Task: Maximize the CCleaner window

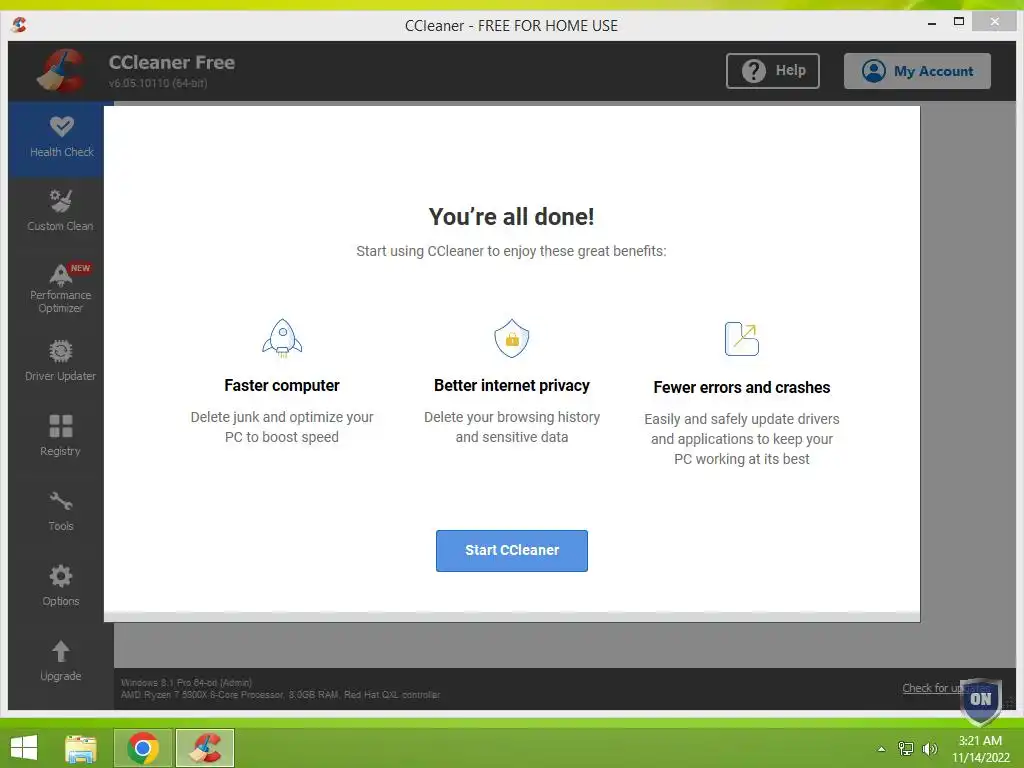Action: (x=959, y=22)
